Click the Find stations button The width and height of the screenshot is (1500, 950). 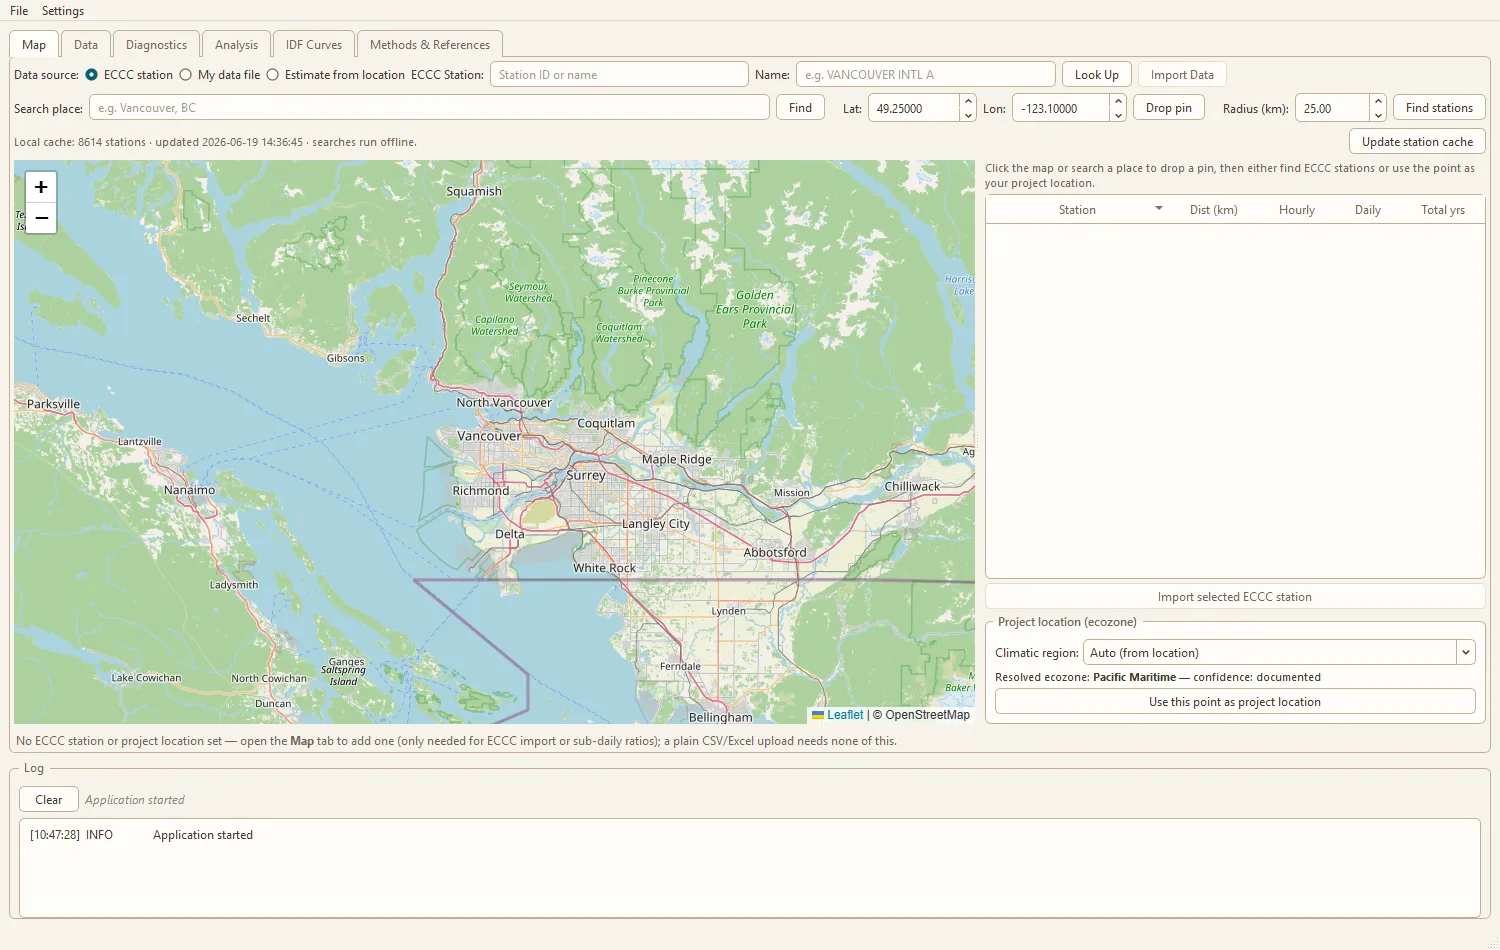1439,108
